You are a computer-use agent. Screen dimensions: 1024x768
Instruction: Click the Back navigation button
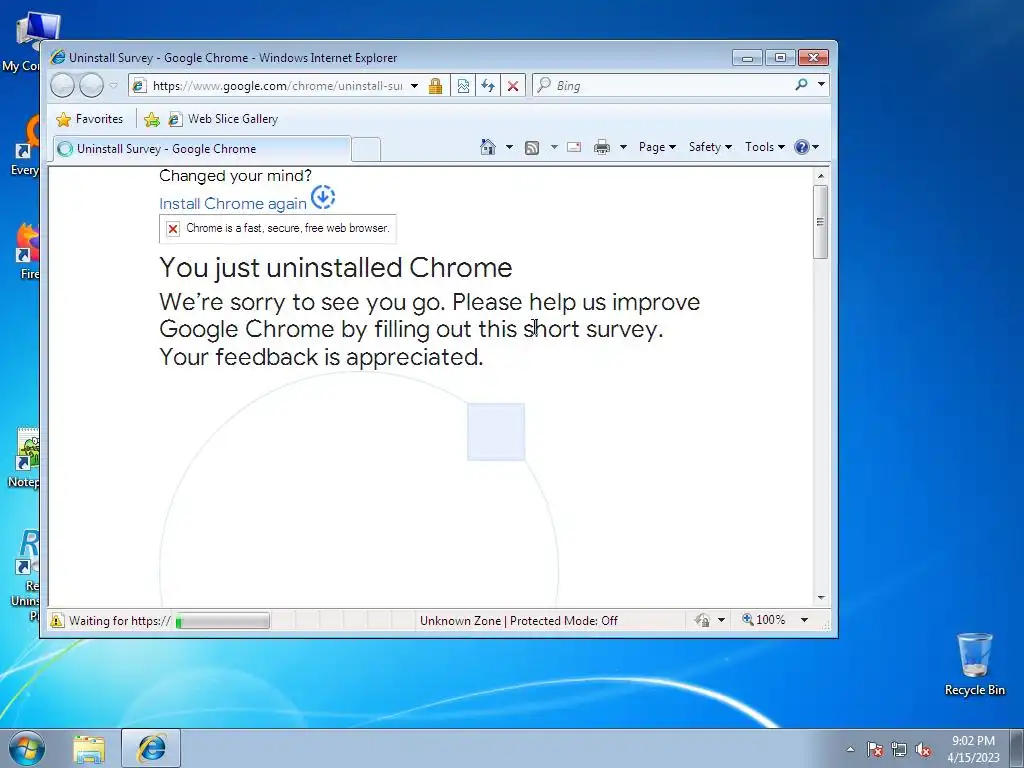[x=63, y=86]
